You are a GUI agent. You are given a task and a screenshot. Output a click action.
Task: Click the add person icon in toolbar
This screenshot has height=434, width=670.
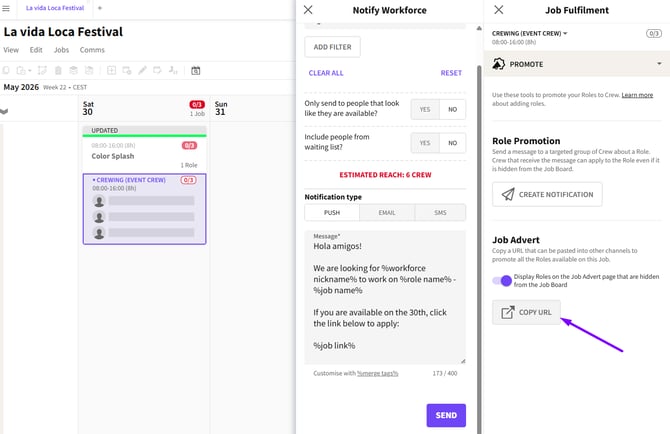click(x=173, y=70)
